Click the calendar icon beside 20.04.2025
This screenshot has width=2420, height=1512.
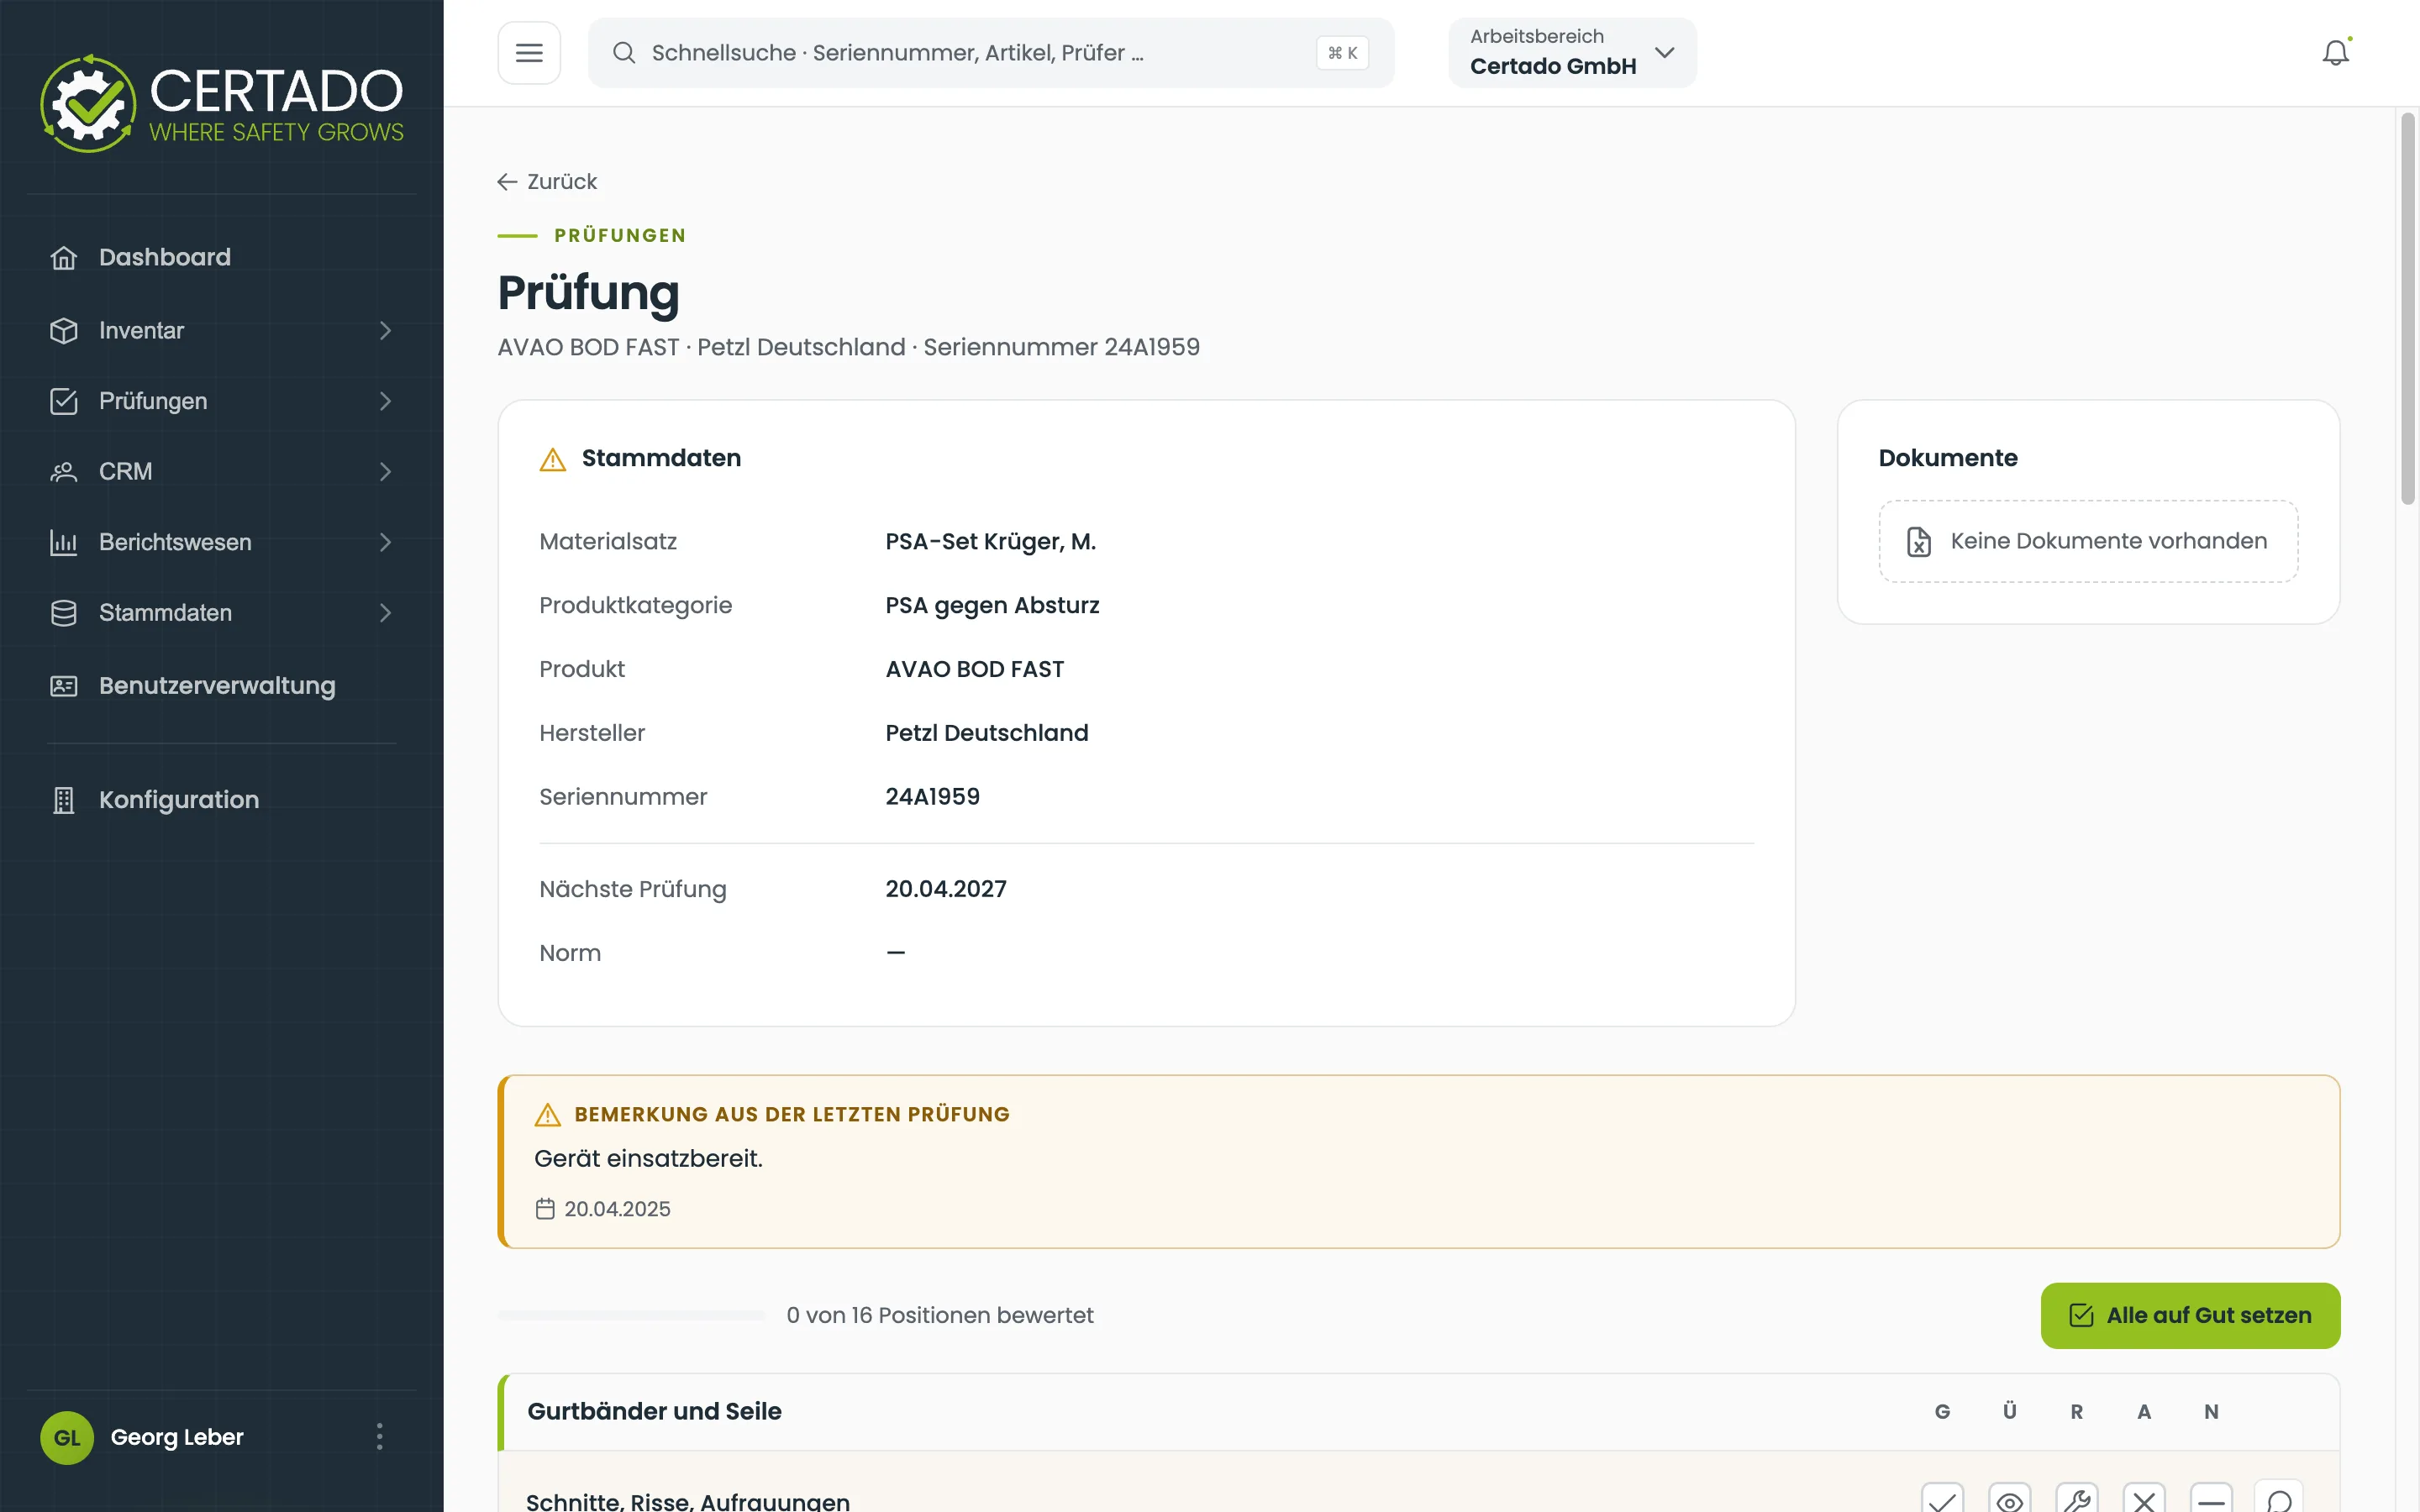point(545,1209)
